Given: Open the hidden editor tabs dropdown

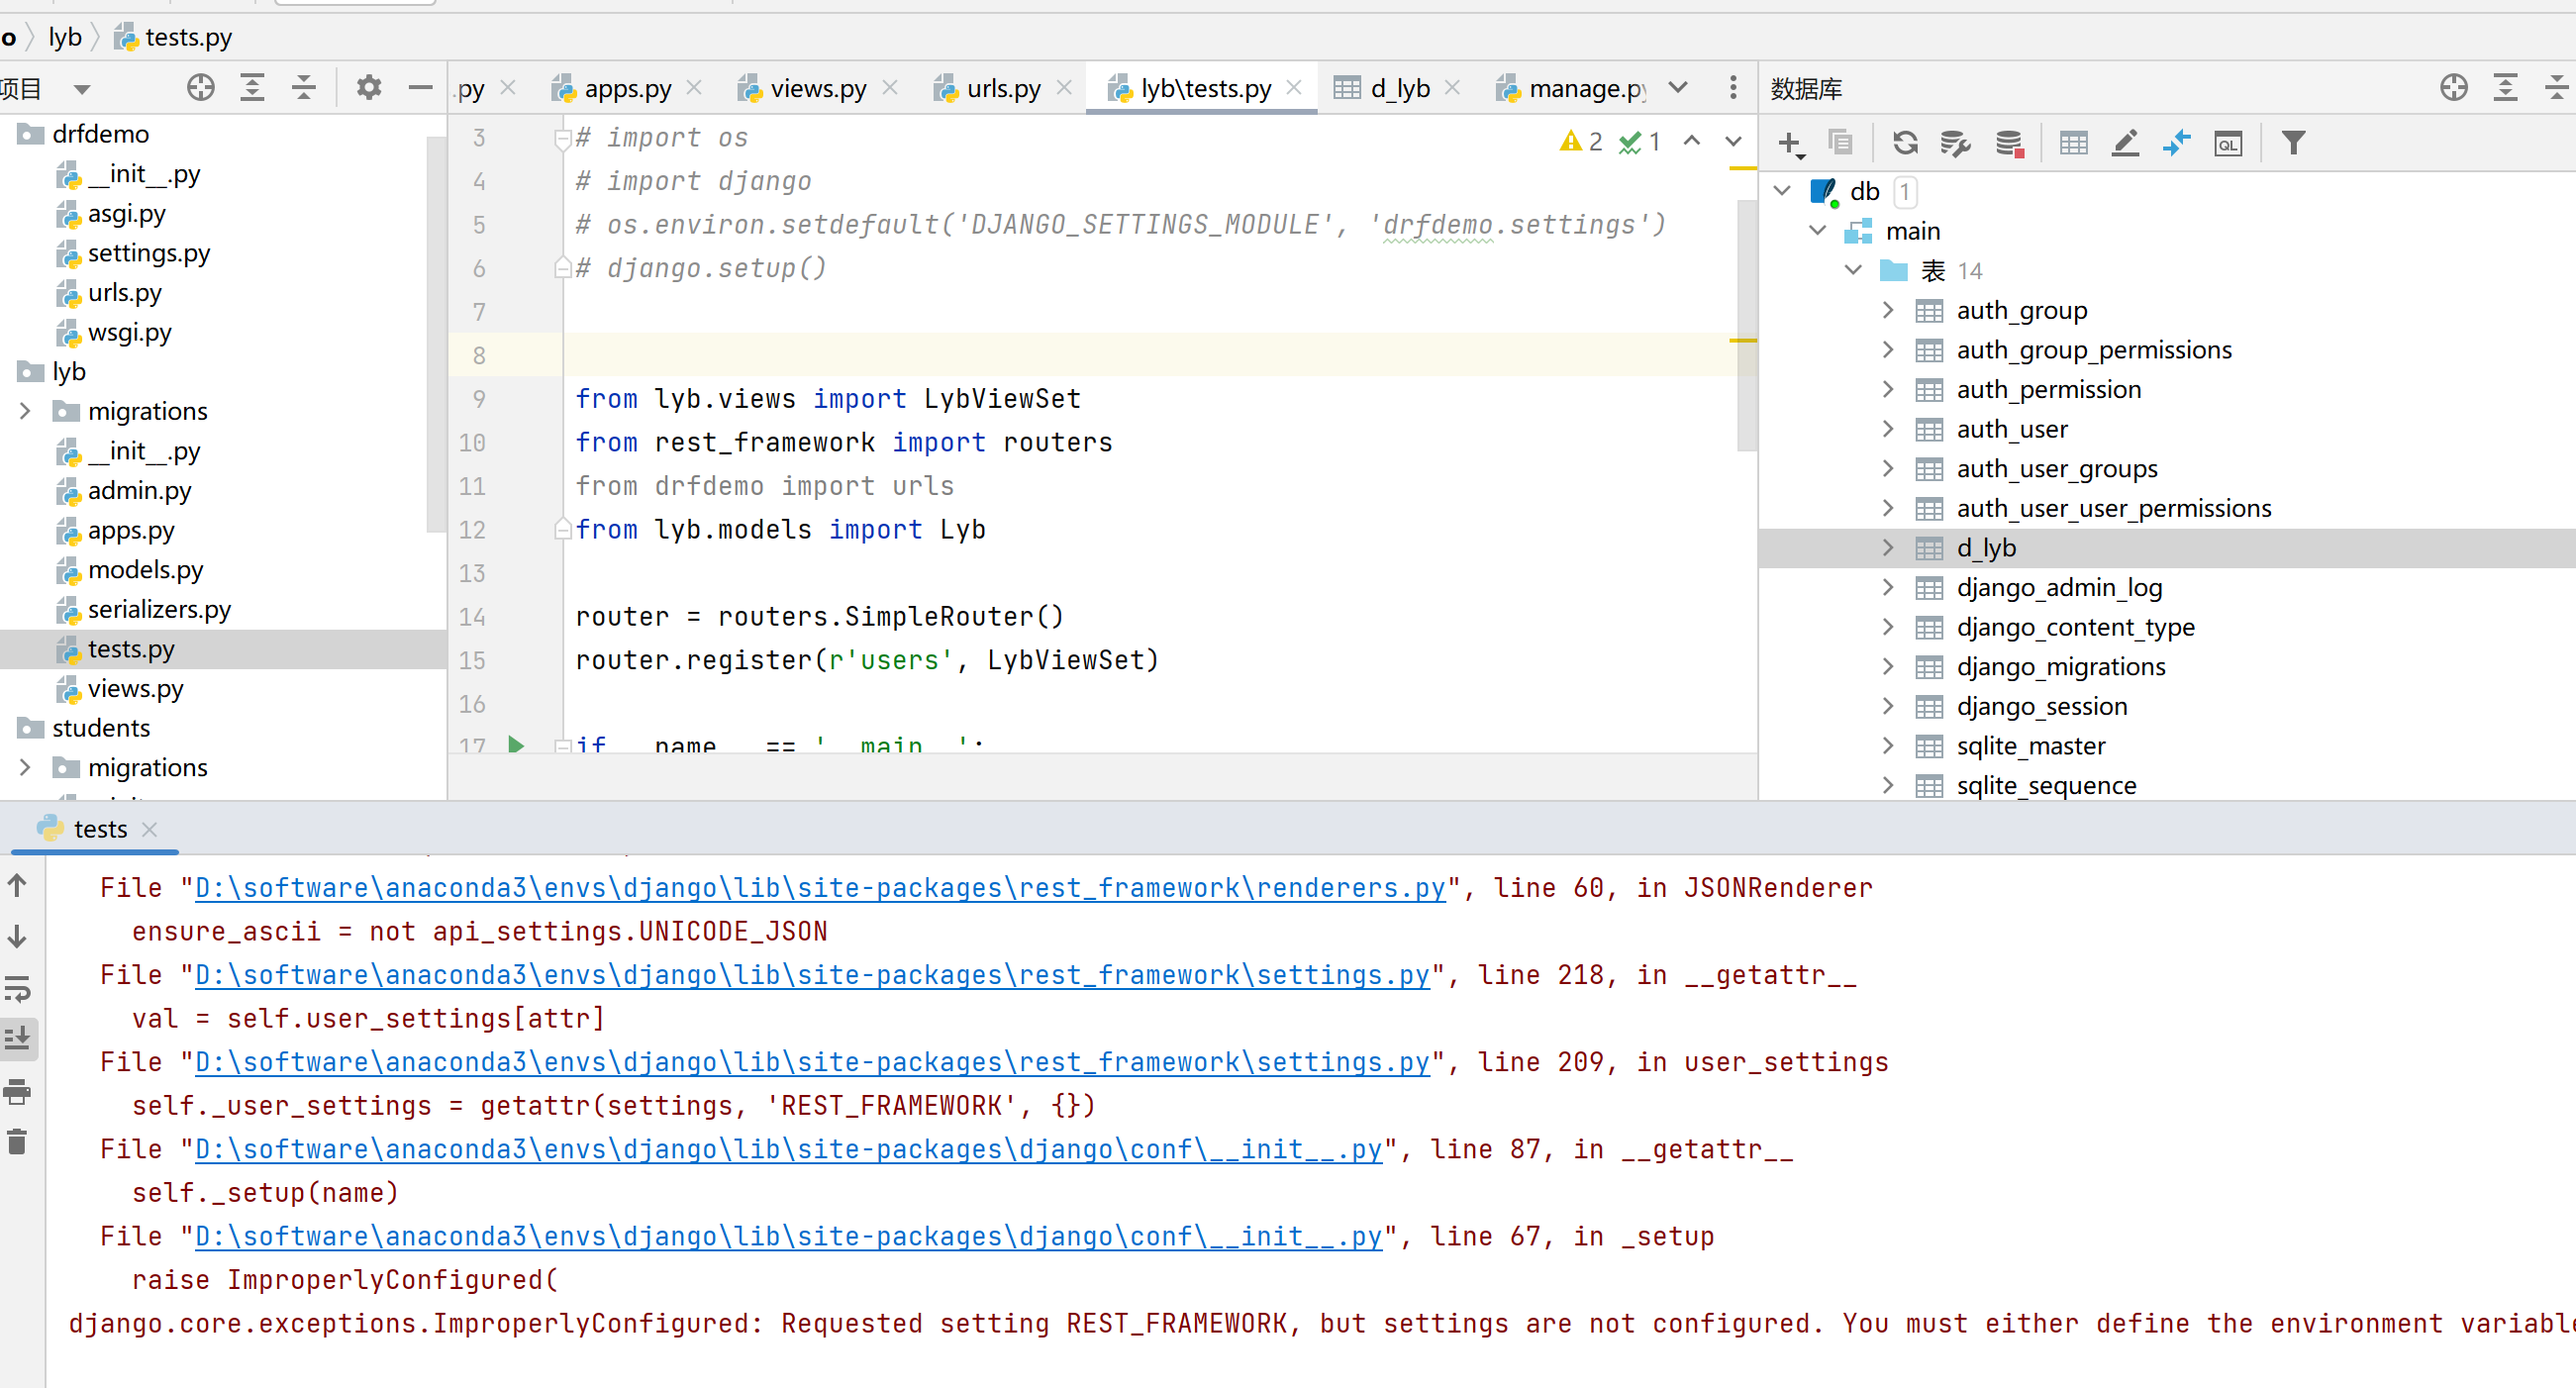Looking at the screenshot, I should (1678, 88).
